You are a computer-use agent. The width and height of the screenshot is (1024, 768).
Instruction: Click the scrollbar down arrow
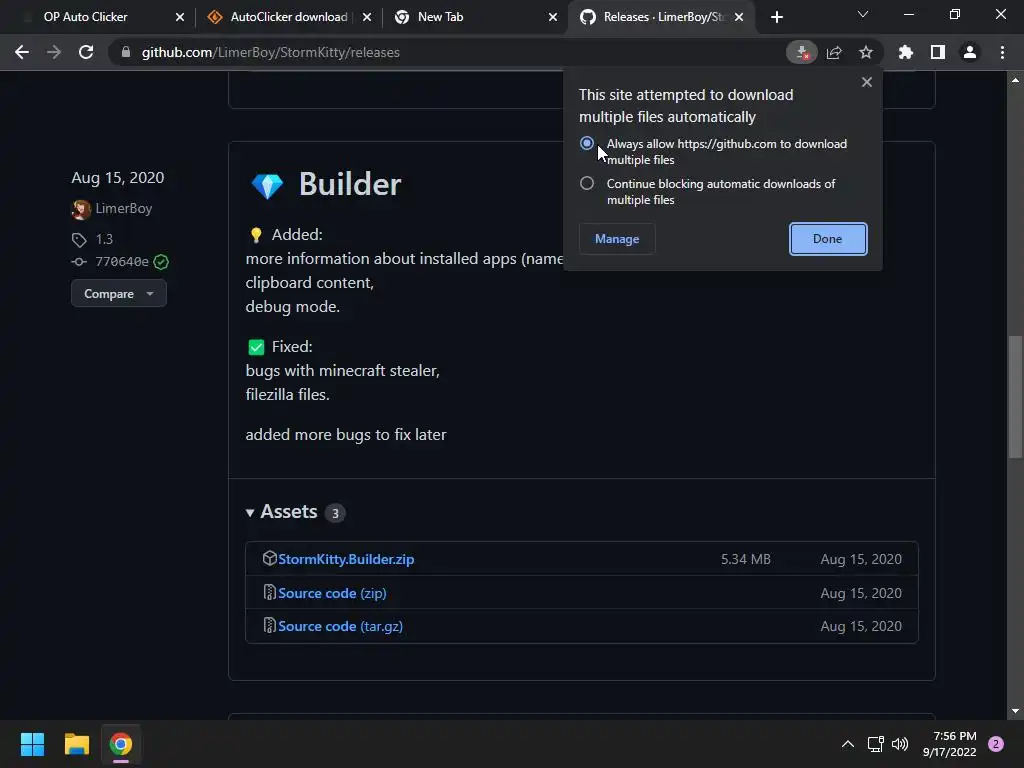(x=1015, y=711)
